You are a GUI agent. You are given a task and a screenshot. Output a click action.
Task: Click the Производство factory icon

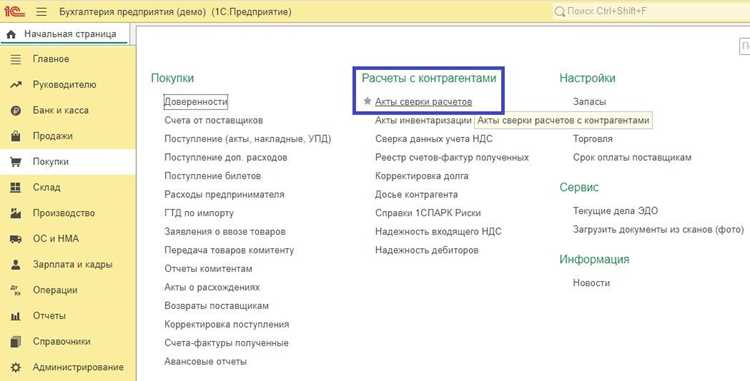click(x=16, y=213)
